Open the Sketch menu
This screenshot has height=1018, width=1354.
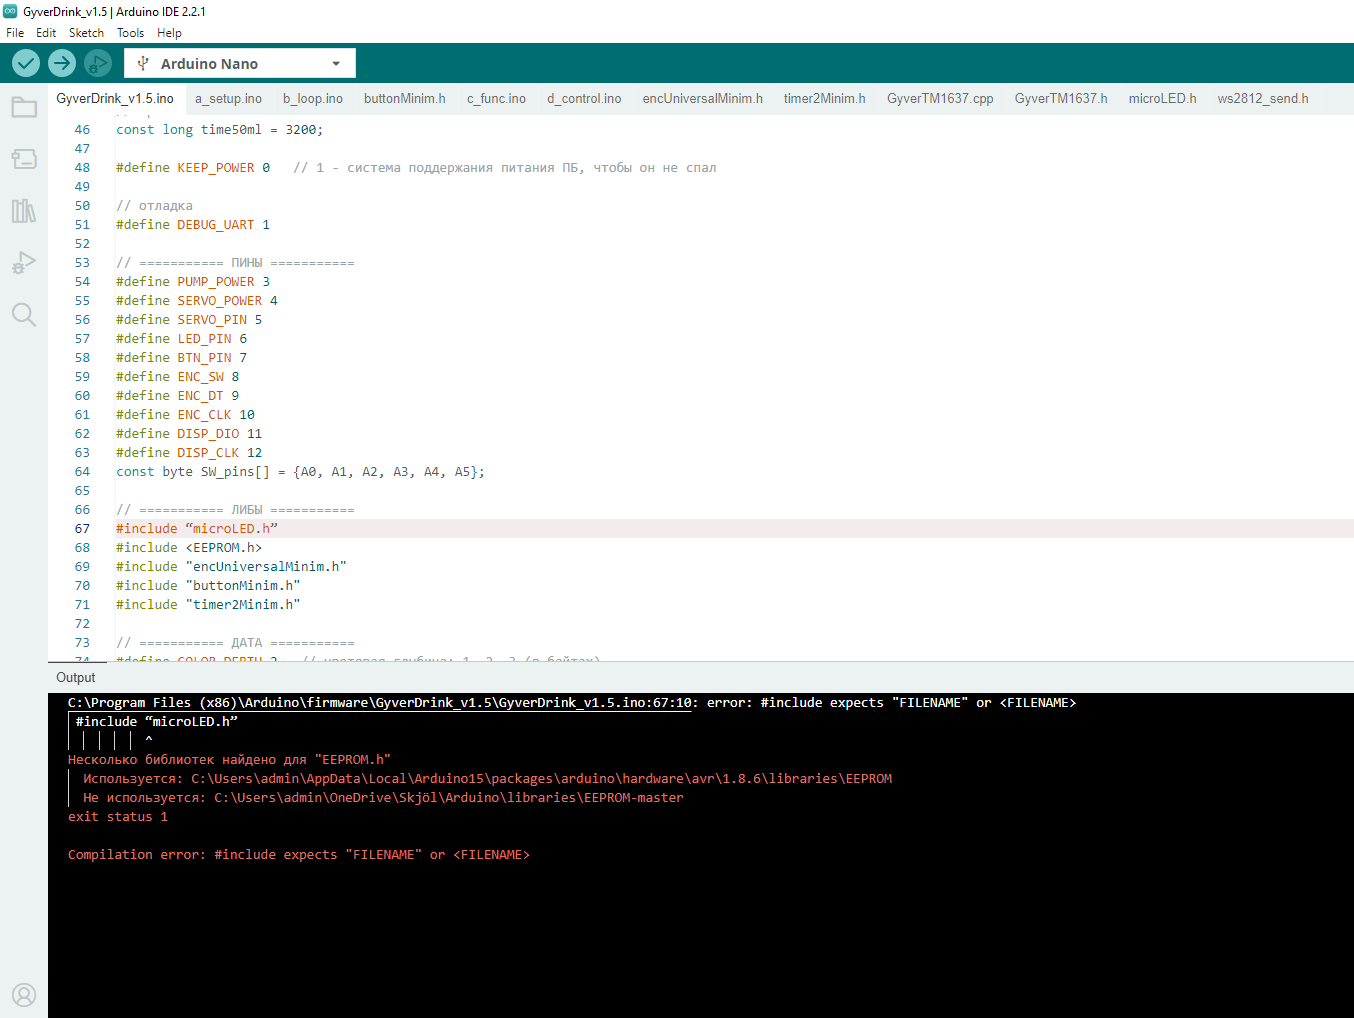click(x=86, y=33)
